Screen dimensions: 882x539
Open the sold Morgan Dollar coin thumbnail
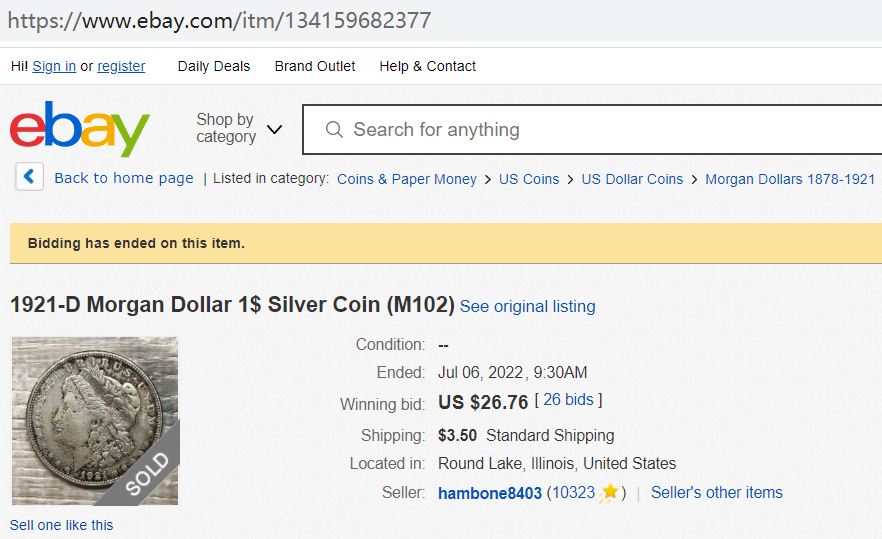[94, 420]
